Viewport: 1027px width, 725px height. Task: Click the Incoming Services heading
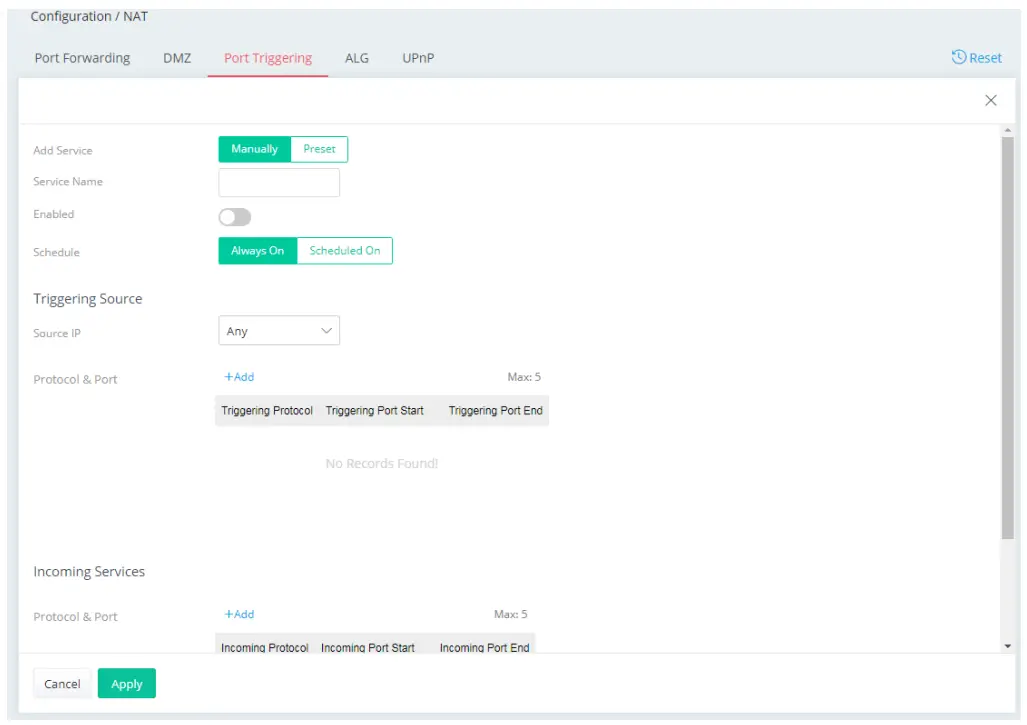pyautogui.click(x=89, y=571)
